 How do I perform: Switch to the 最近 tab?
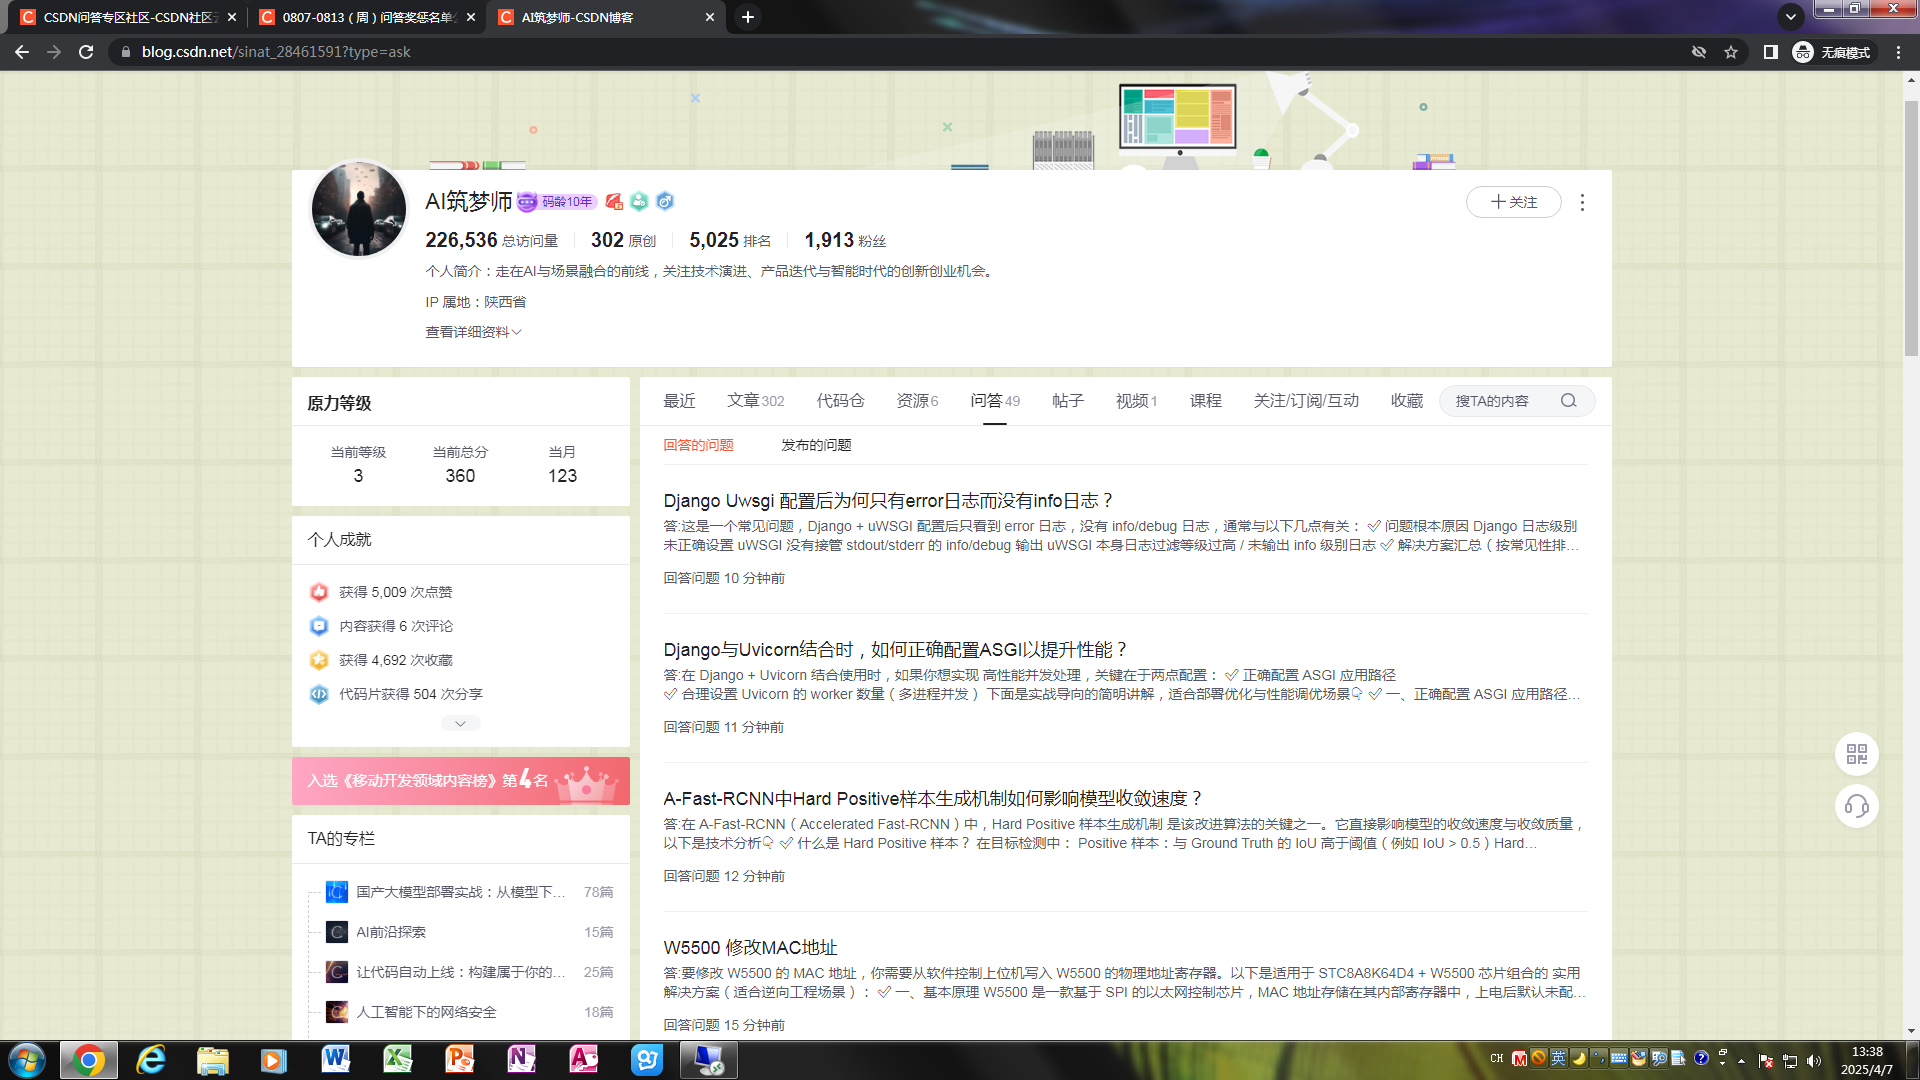point(679,401)
